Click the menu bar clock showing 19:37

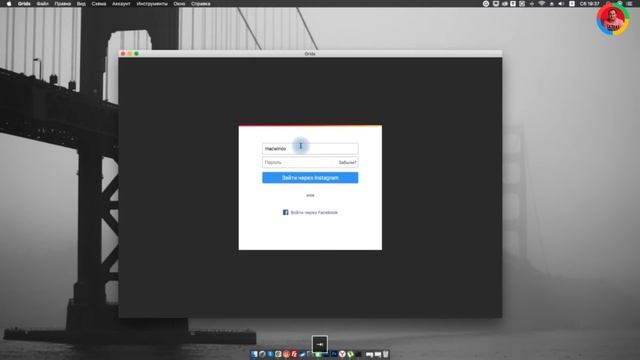pyautogui.click(x=590, y=4)
